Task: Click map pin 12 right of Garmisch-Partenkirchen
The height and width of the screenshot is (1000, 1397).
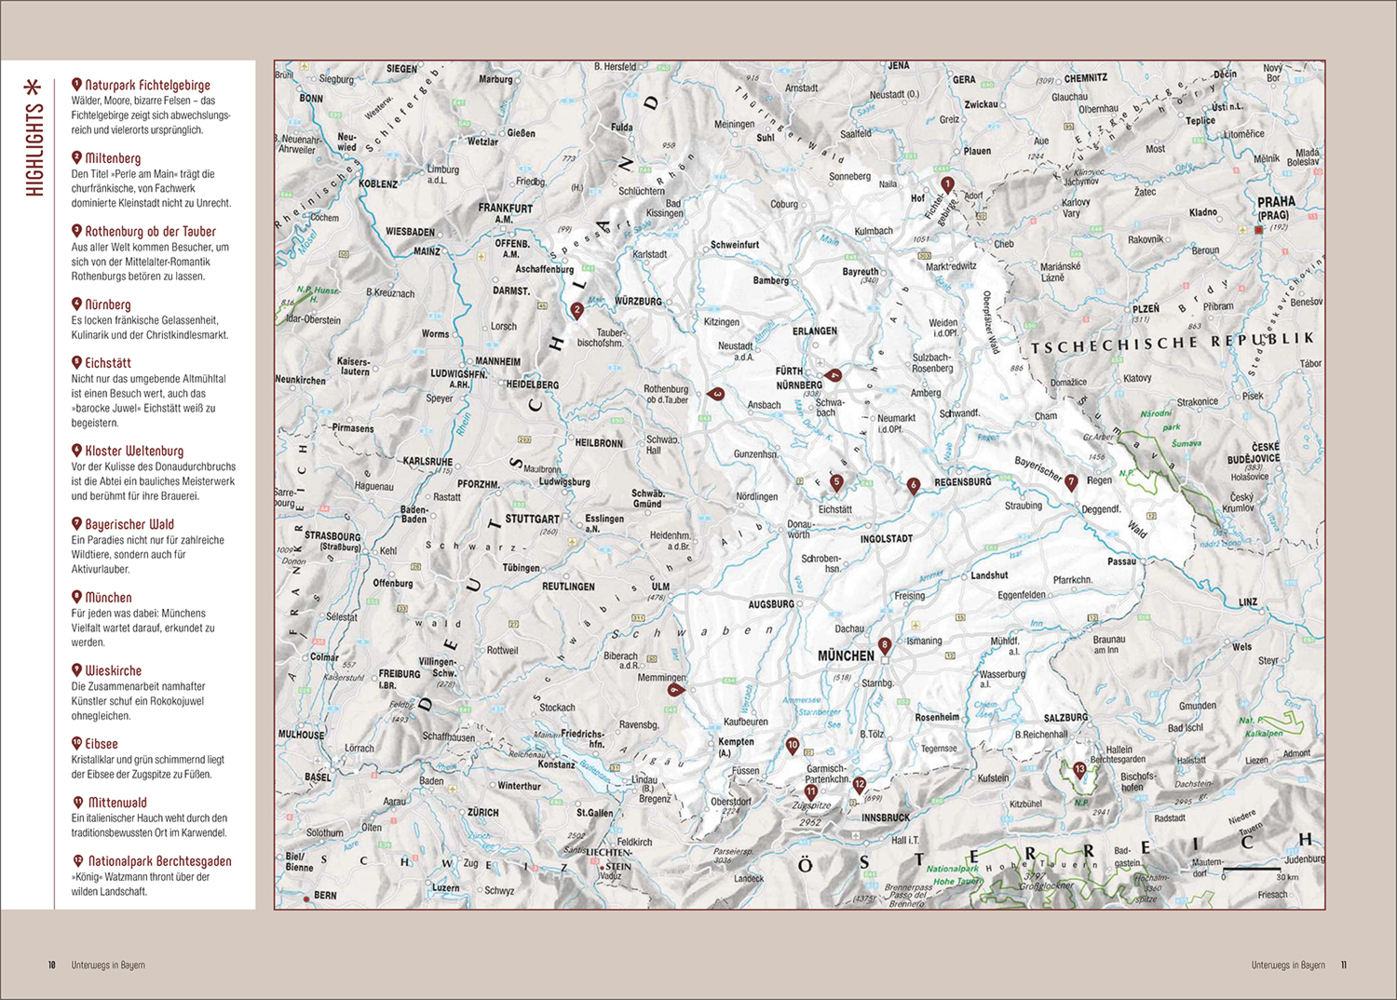Action: click(x=859, y=785)
